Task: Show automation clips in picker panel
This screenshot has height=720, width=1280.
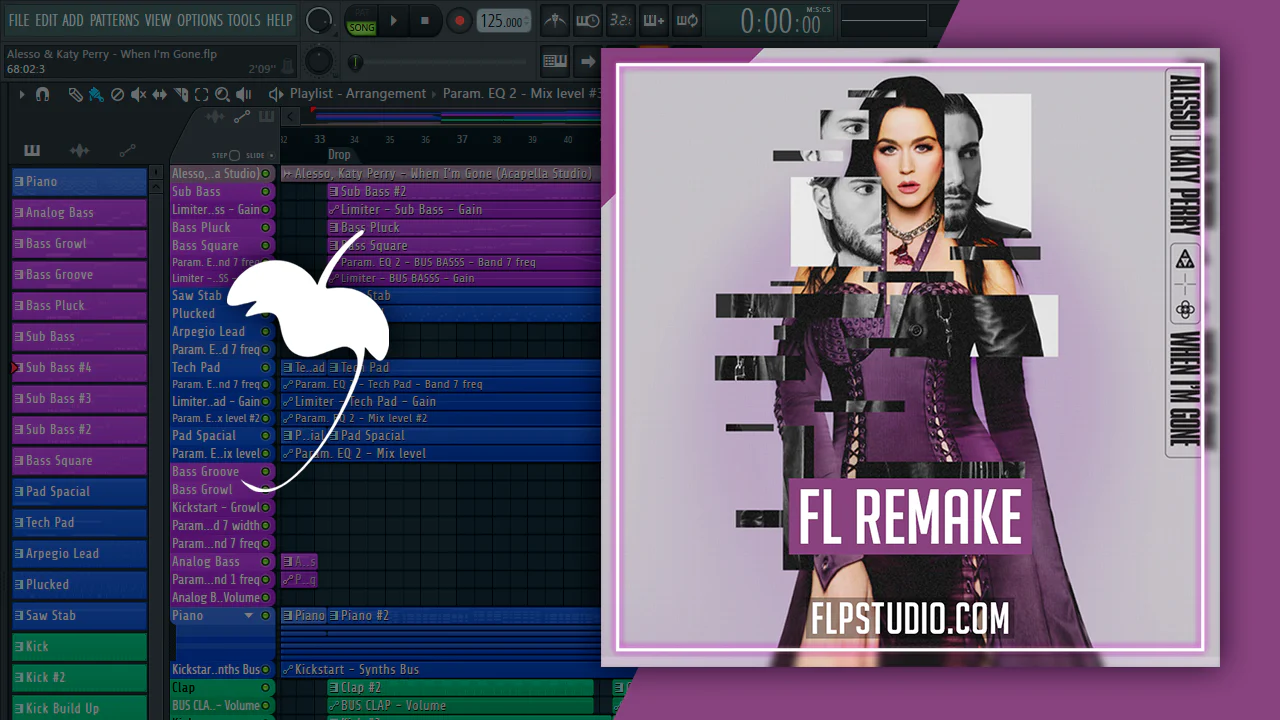Action: pos(127,151)
